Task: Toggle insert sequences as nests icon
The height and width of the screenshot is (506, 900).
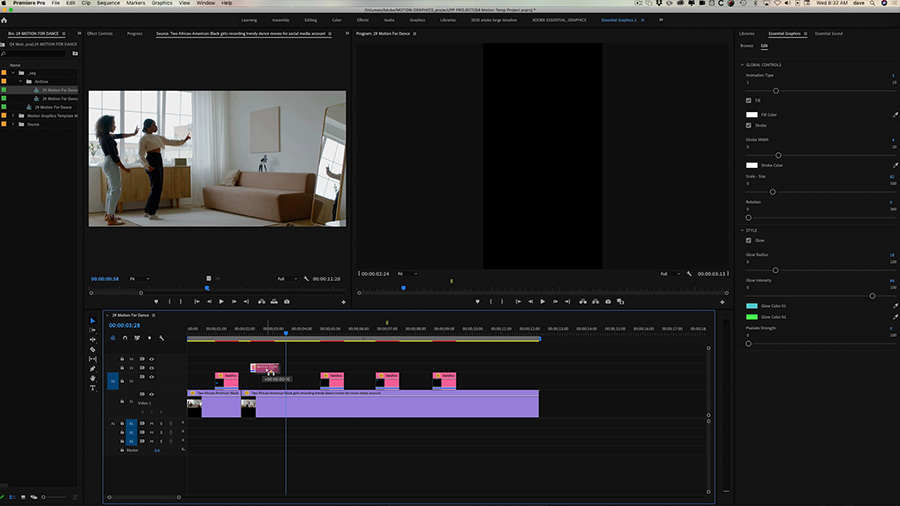Action: click(112, 338)
